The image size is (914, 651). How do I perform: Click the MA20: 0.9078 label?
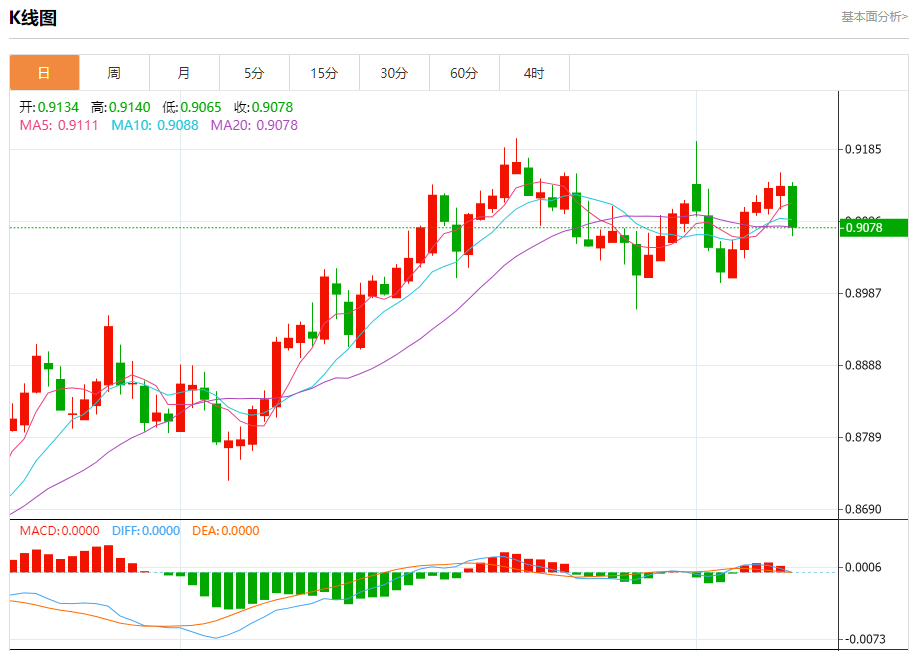[254, 125]
